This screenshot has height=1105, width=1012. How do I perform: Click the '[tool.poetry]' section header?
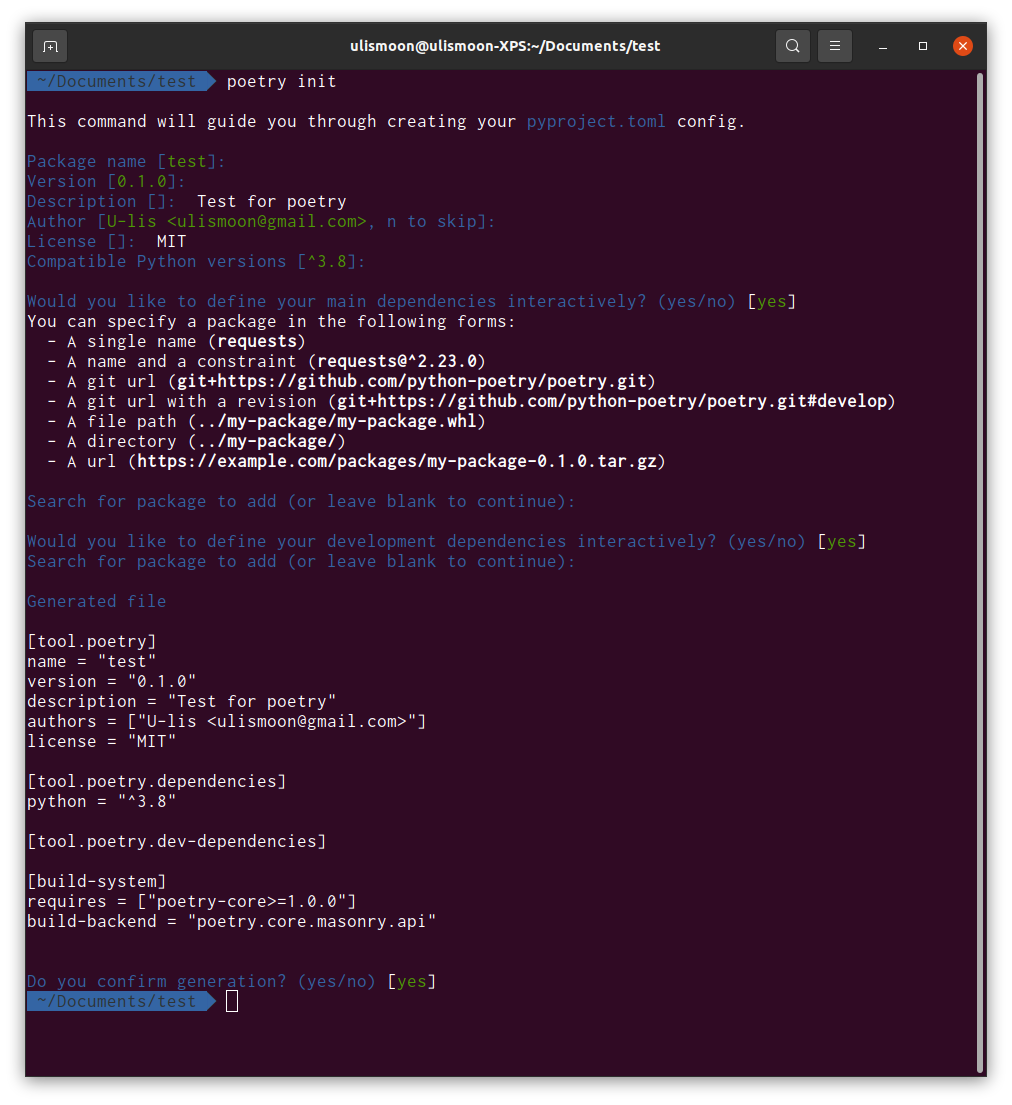tap(92, 642)
